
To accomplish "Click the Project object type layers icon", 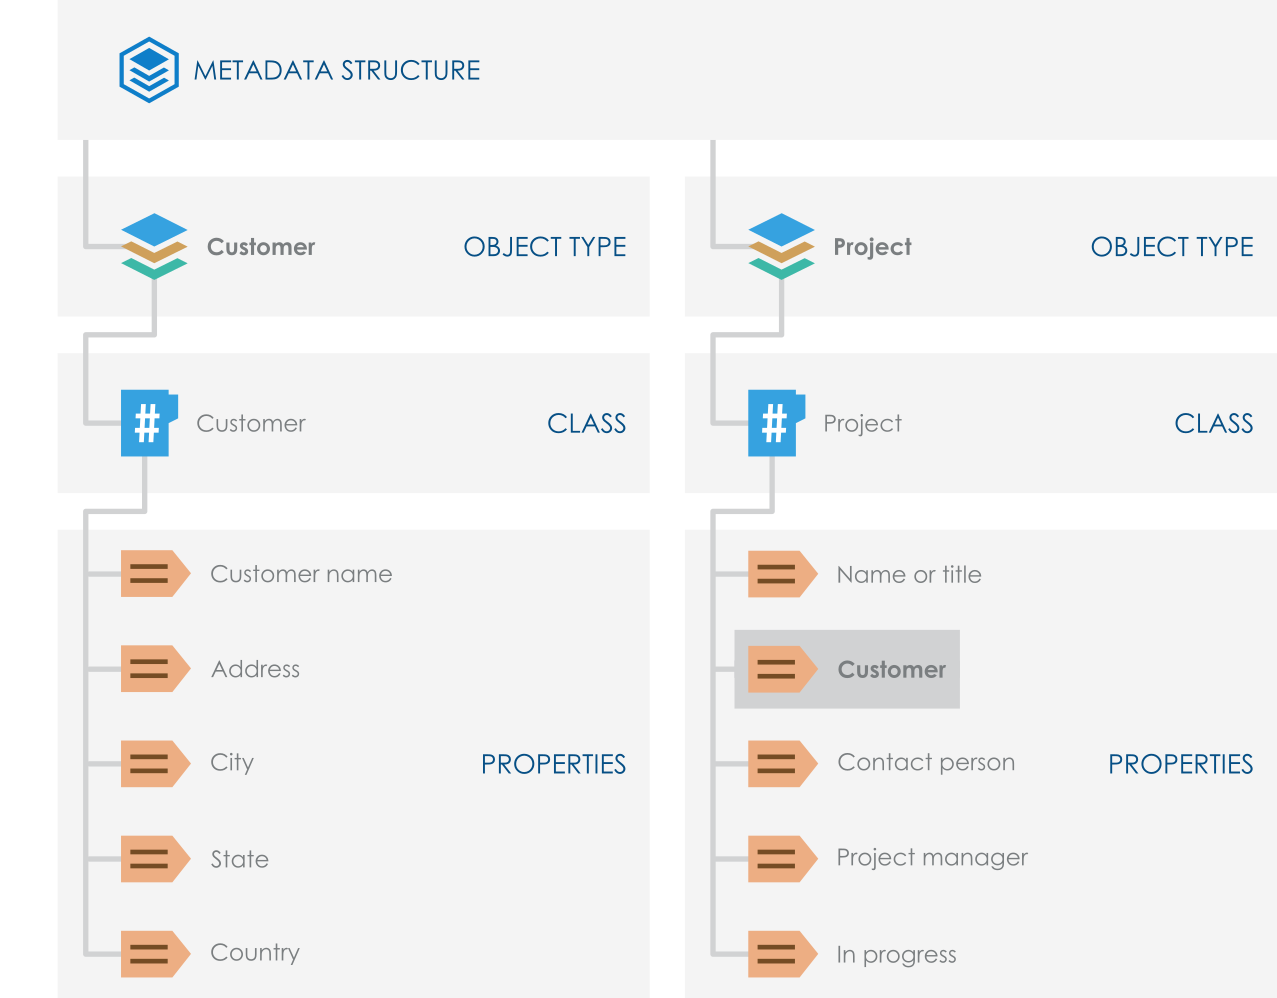I will tap(781, 246).
